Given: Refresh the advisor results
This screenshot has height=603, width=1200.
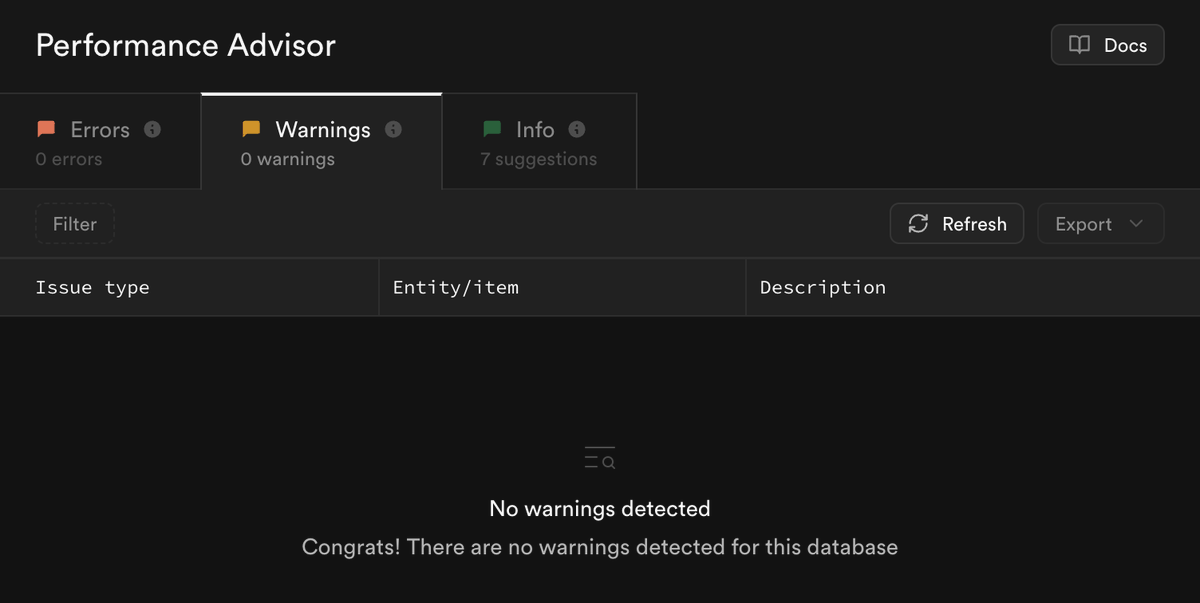Looking at the screenshot, I should (956, 224).
